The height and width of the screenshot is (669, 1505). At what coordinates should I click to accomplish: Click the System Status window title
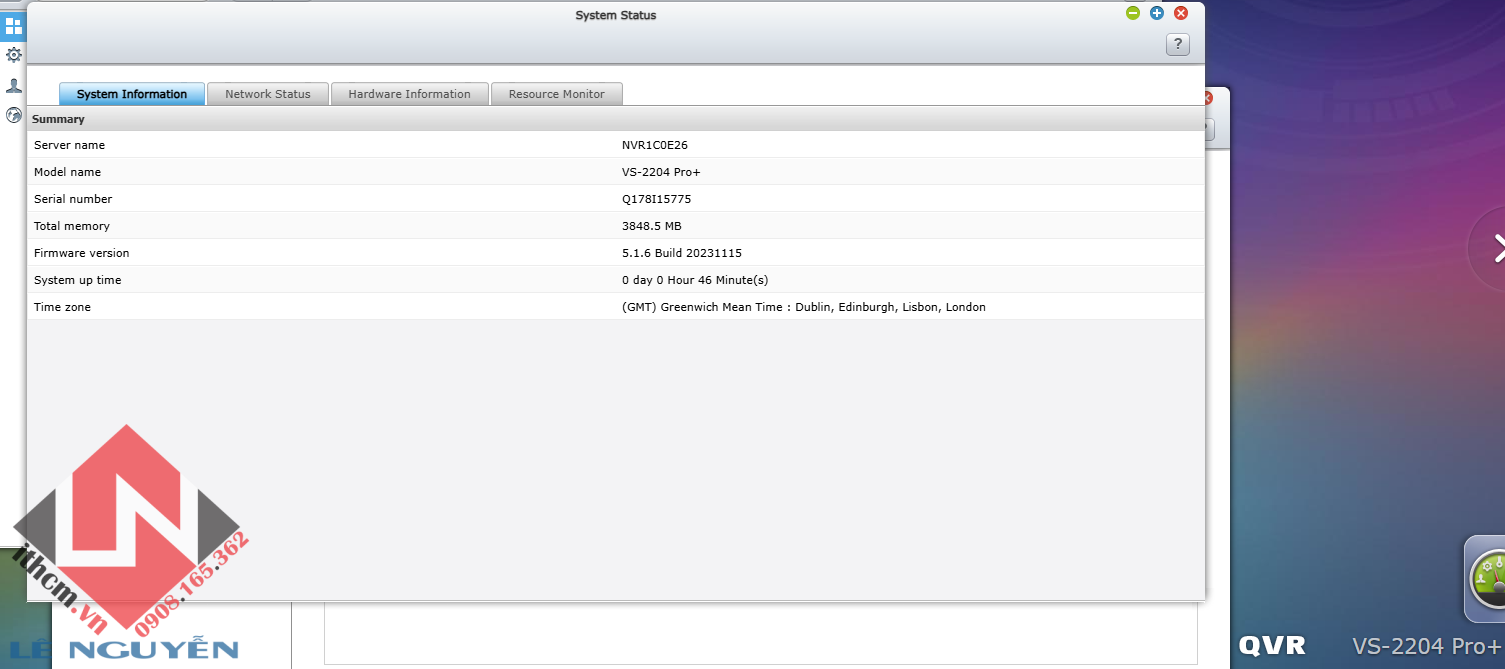click(616, 15)
